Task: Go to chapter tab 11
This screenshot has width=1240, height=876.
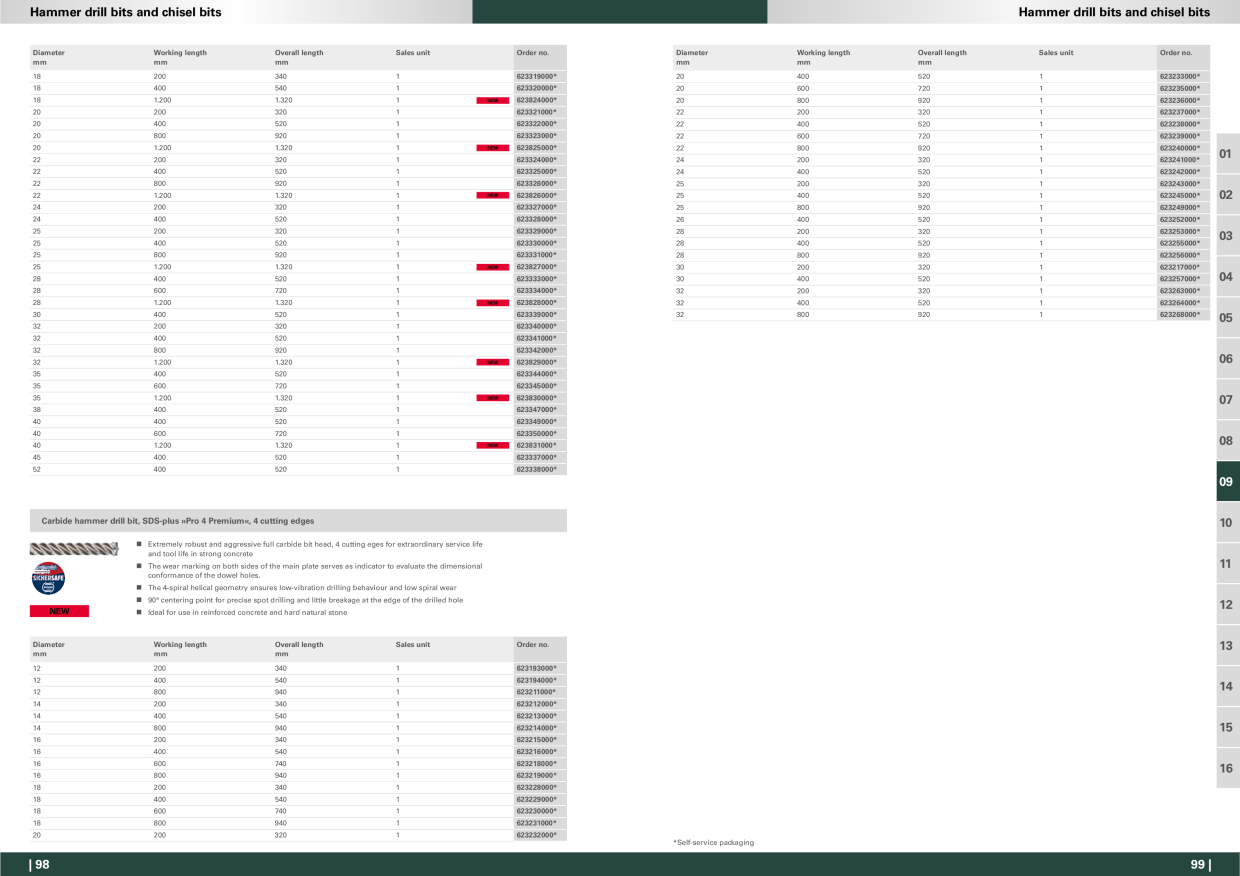Action: [x=1226, y=564]
